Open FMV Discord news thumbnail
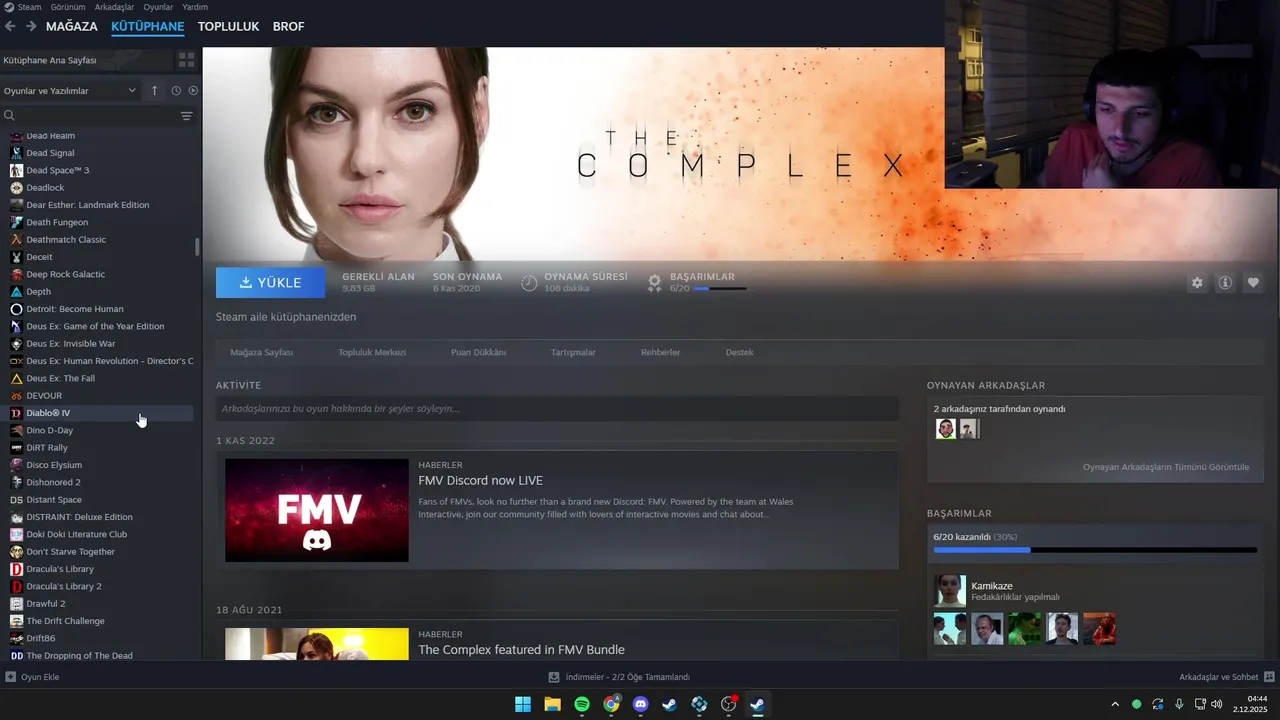 (317, 510)
